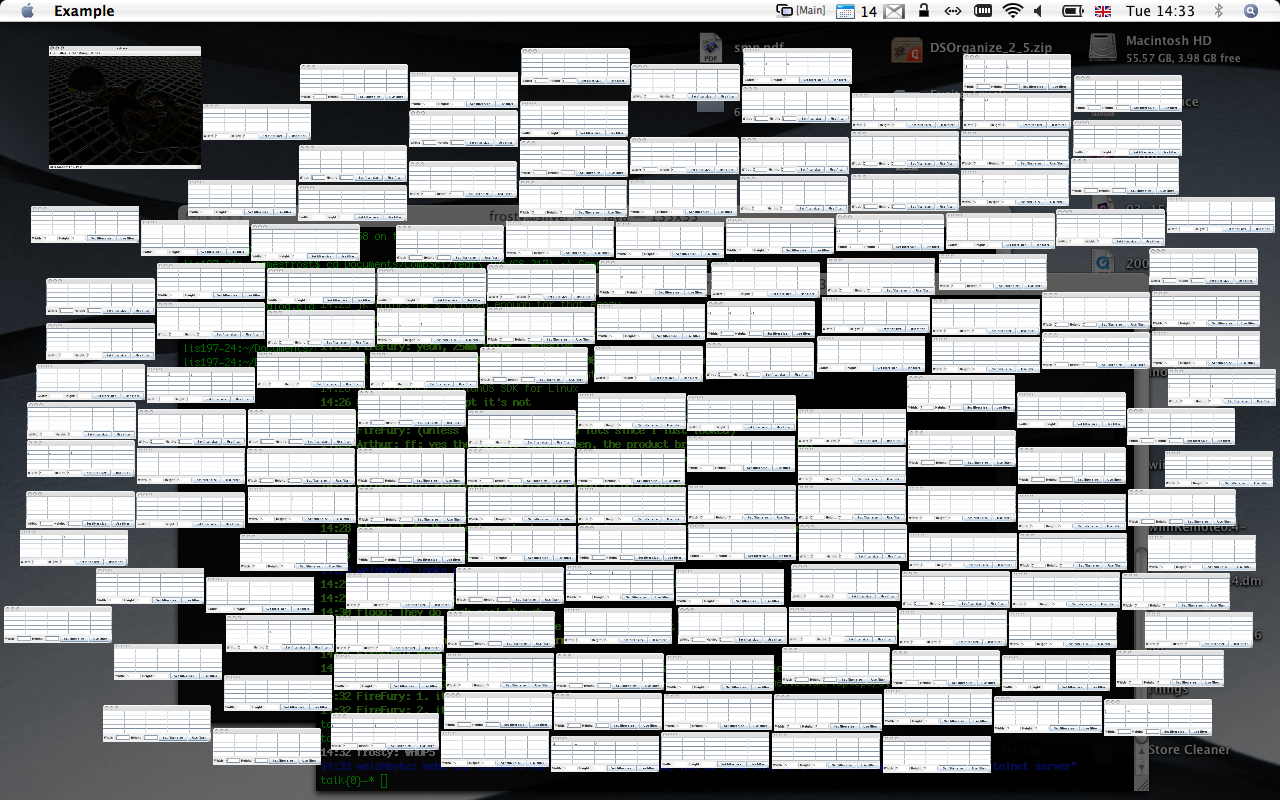Select the DSOrganize_2_5.zip file
The width and height of the screenshot is (1280, 800).
click(906, 48)
